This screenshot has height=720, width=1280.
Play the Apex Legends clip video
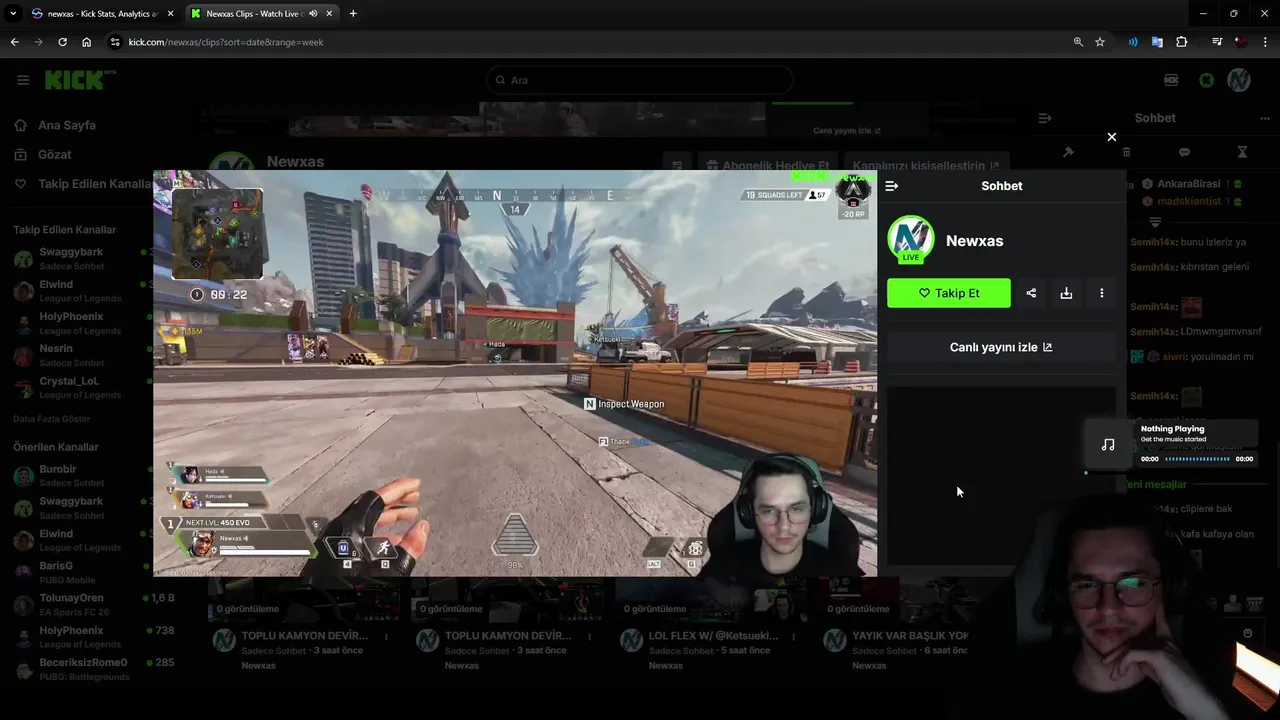pos(515,373)
